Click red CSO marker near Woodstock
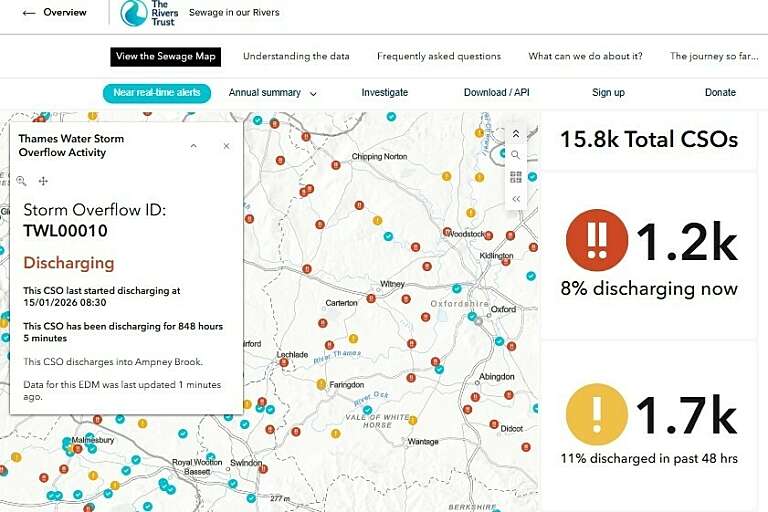Screen dimensions: 768x512 tap(447, 231)
